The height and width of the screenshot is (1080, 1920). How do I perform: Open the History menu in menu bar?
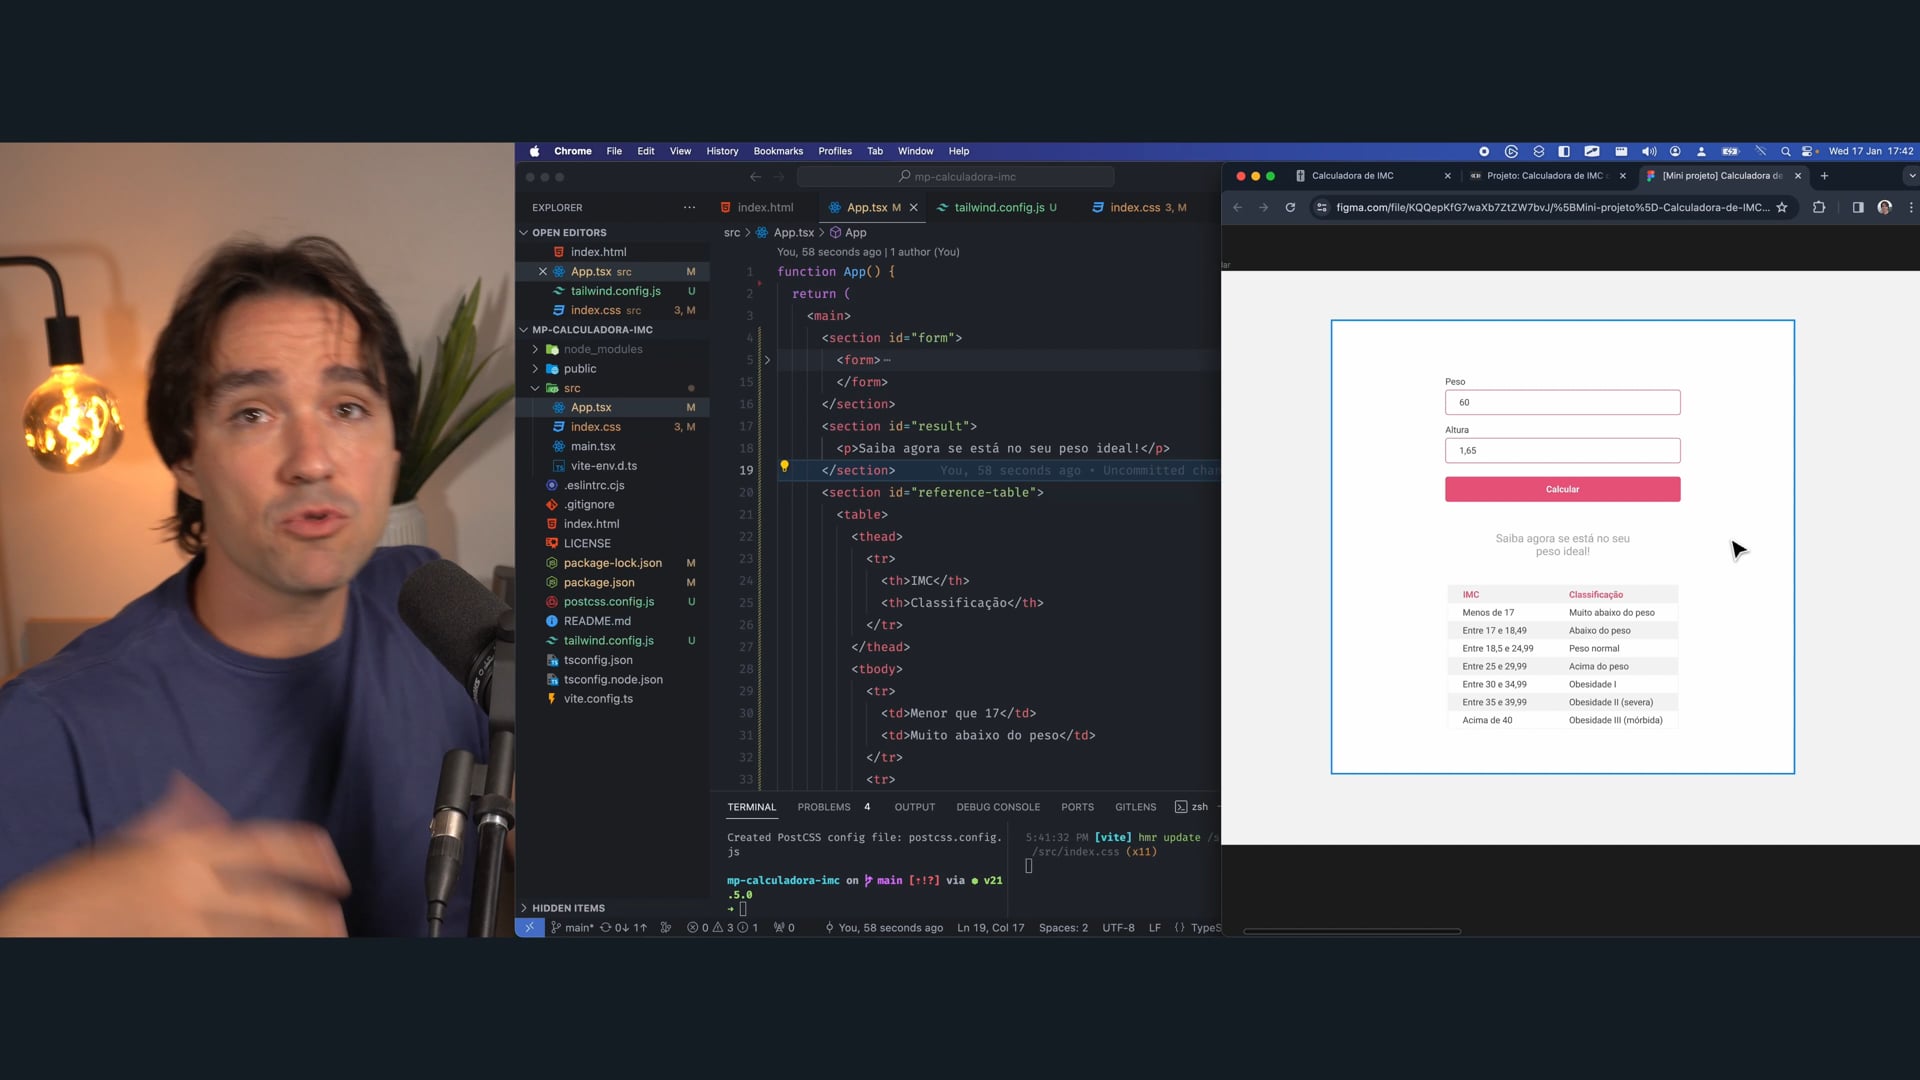point(722,152)
